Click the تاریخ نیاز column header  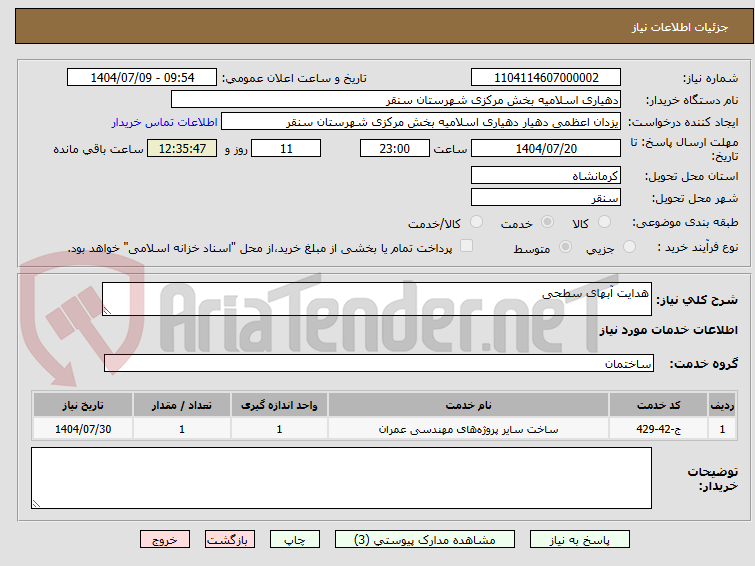pos(83,405)
